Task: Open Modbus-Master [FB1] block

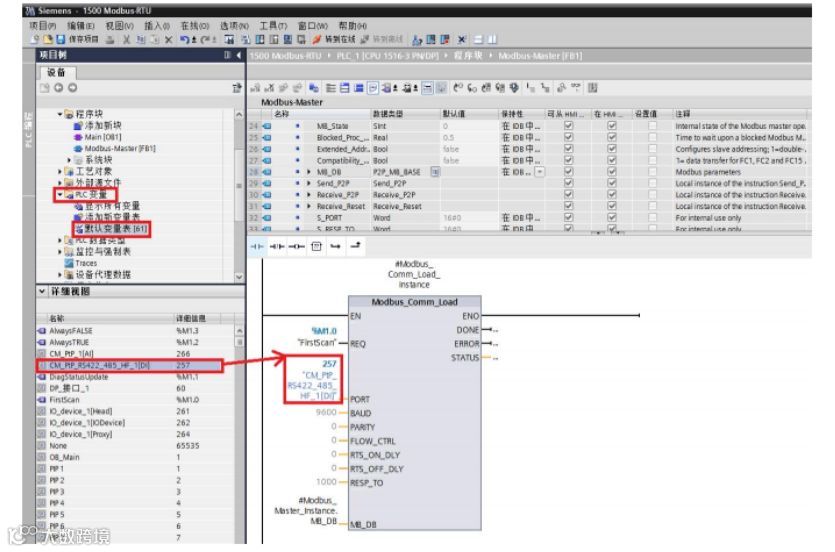Action: click(x=120, y=149)
